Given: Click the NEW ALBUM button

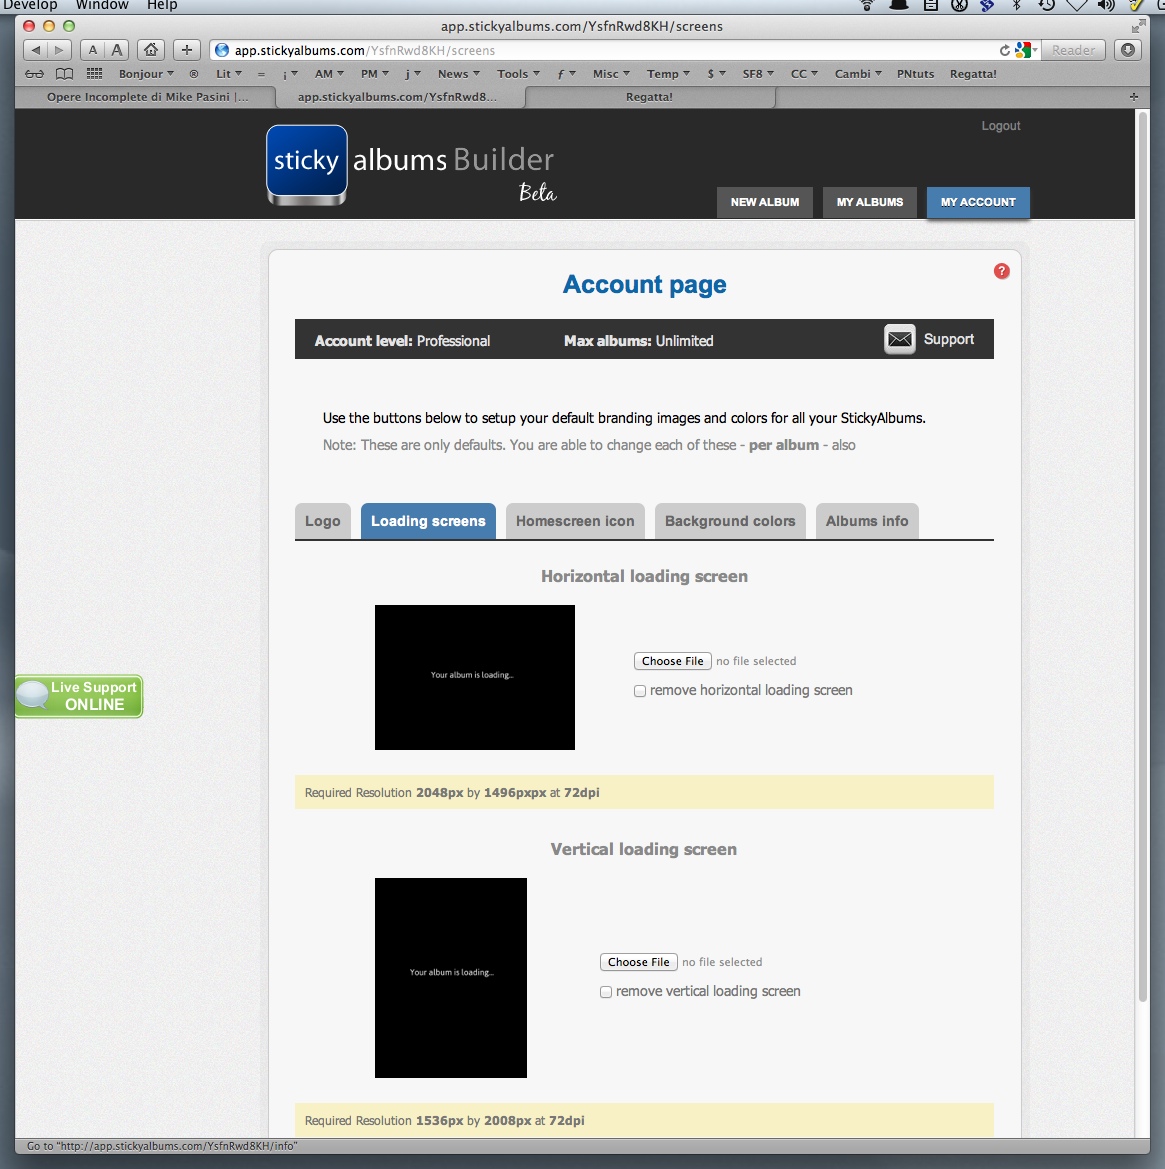Looking at the screenshot, I should coord(764,202).
